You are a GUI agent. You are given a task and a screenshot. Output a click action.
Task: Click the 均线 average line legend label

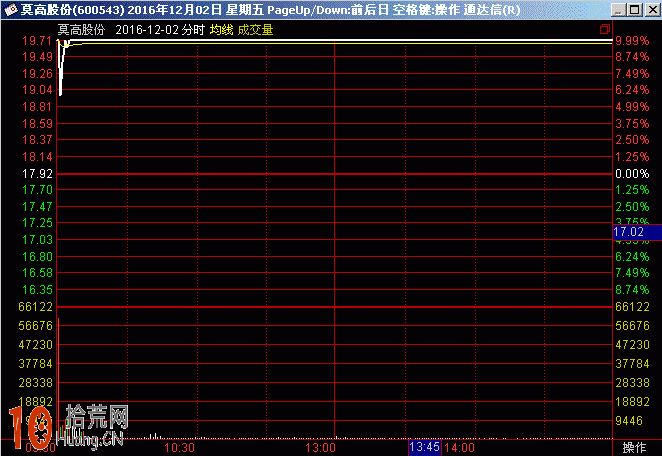point(220,30)
